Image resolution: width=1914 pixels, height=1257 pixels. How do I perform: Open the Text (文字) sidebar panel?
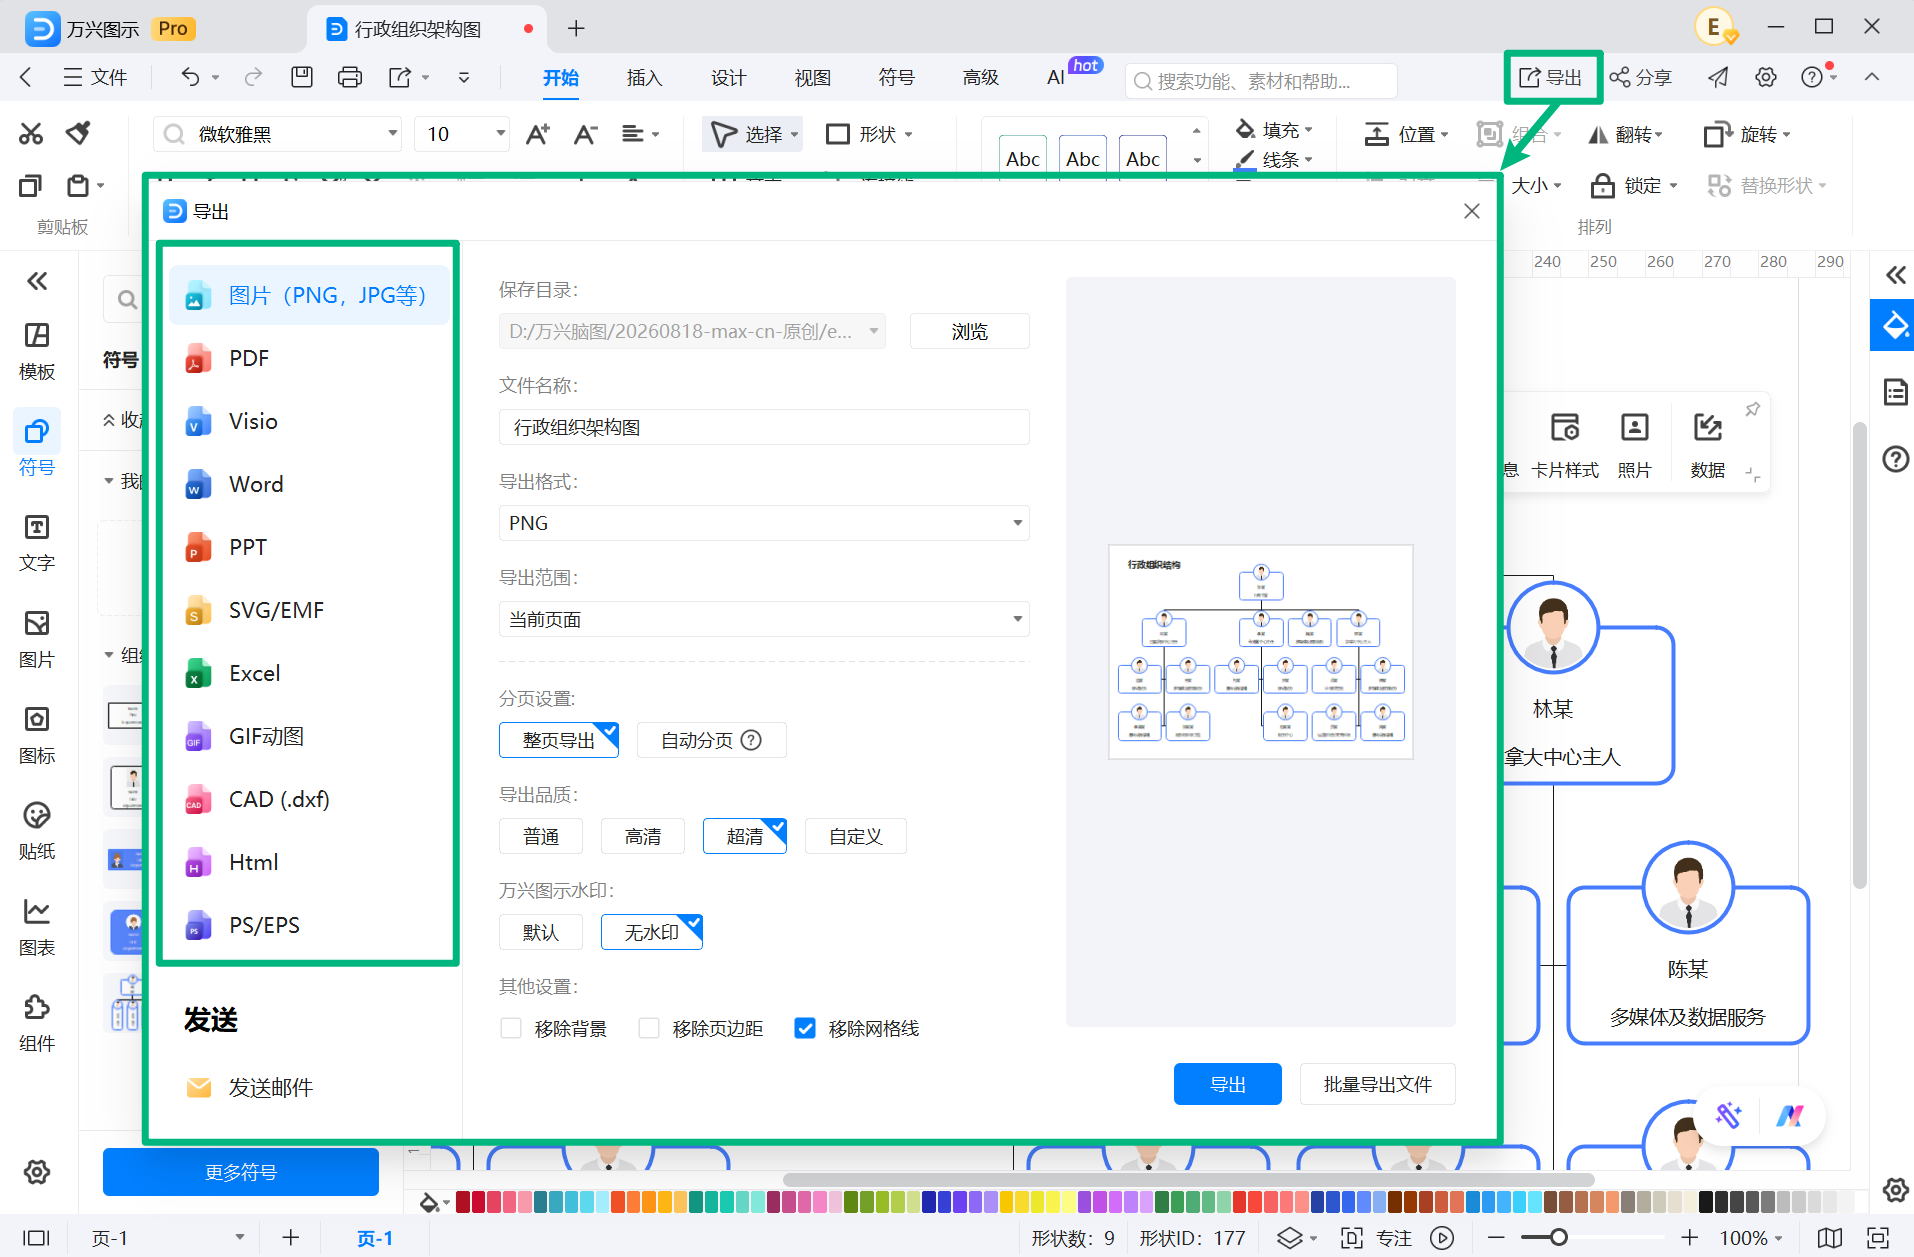37,543
